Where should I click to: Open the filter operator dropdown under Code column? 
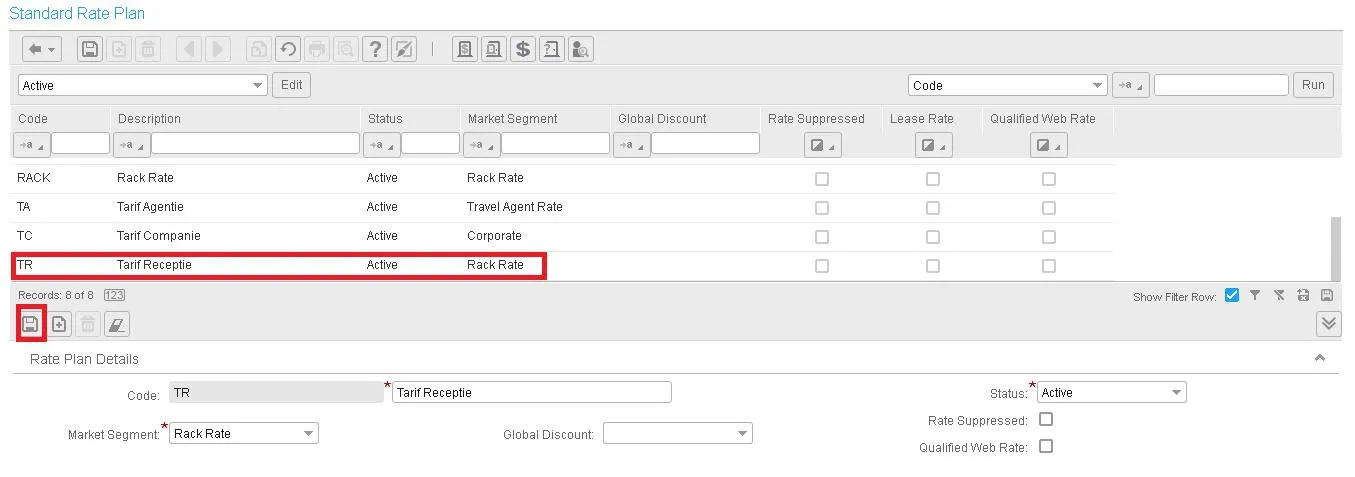[31, 145]
